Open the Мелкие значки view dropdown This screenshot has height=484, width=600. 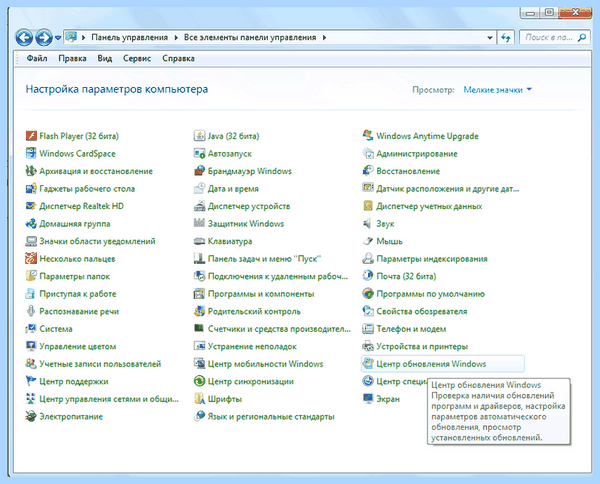pyautogui.click(x=497, y=90)
